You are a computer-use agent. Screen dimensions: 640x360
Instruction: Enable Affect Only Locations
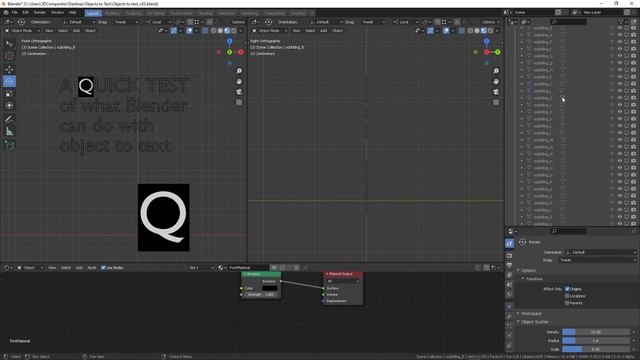click(567, 296)
